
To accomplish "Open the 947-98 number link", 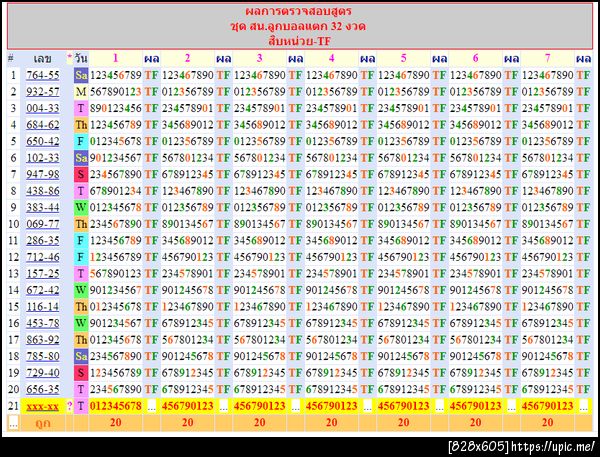I will (42, 174).
